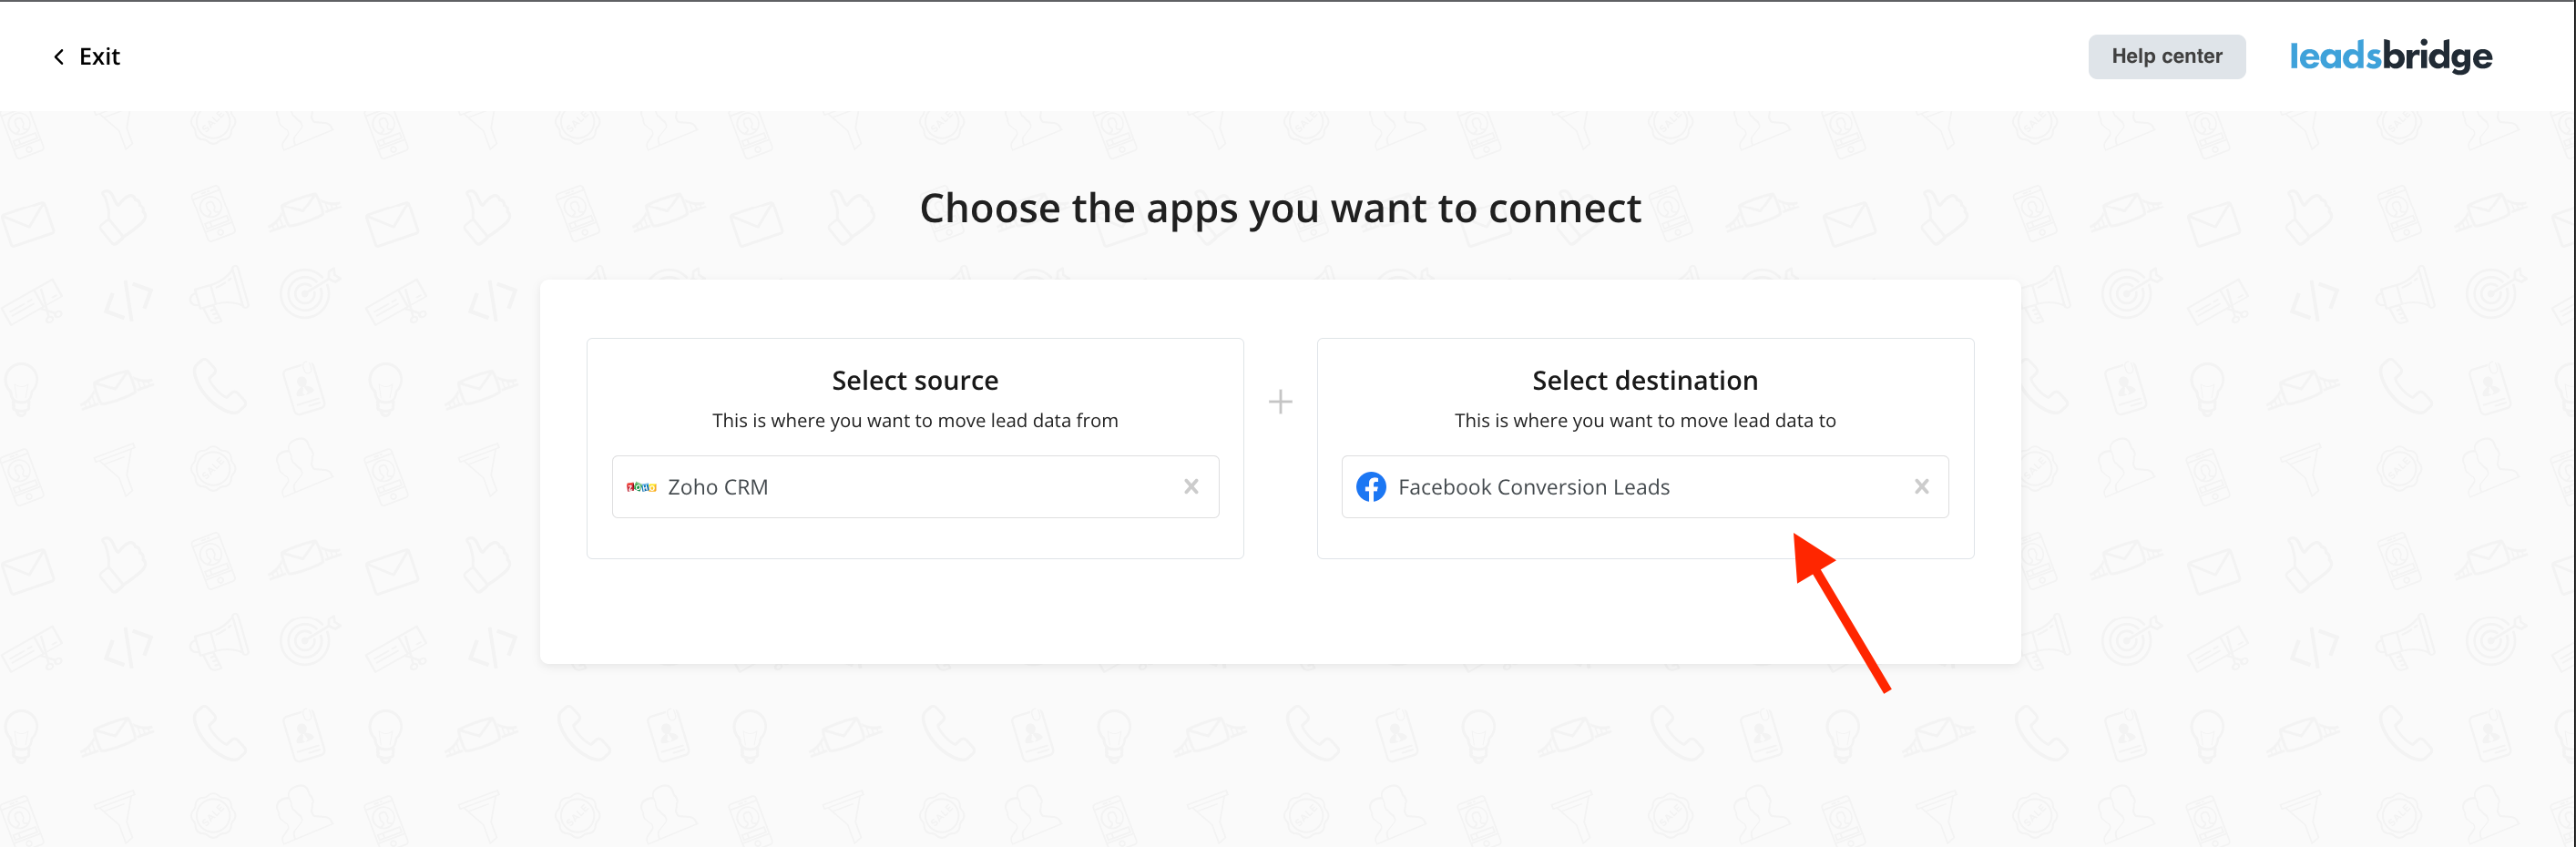Image resolution: width=2576 pixels, height=847 pixels.
Task: Clear the Facebook Conversion Leads destination
Action: 1921,487
